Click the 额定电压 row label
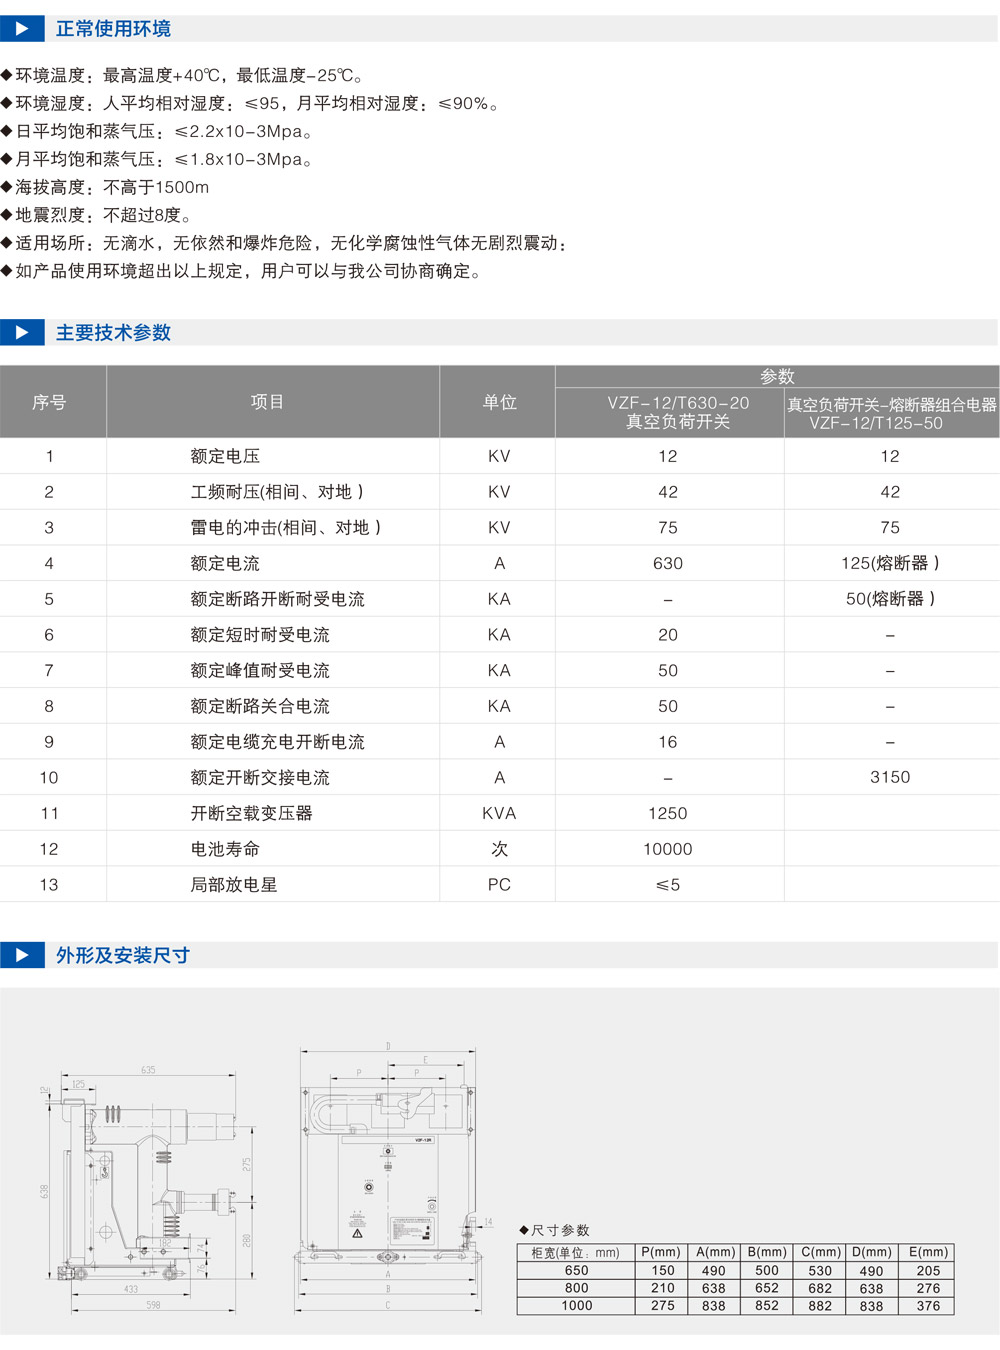 [x=225, y=456]
